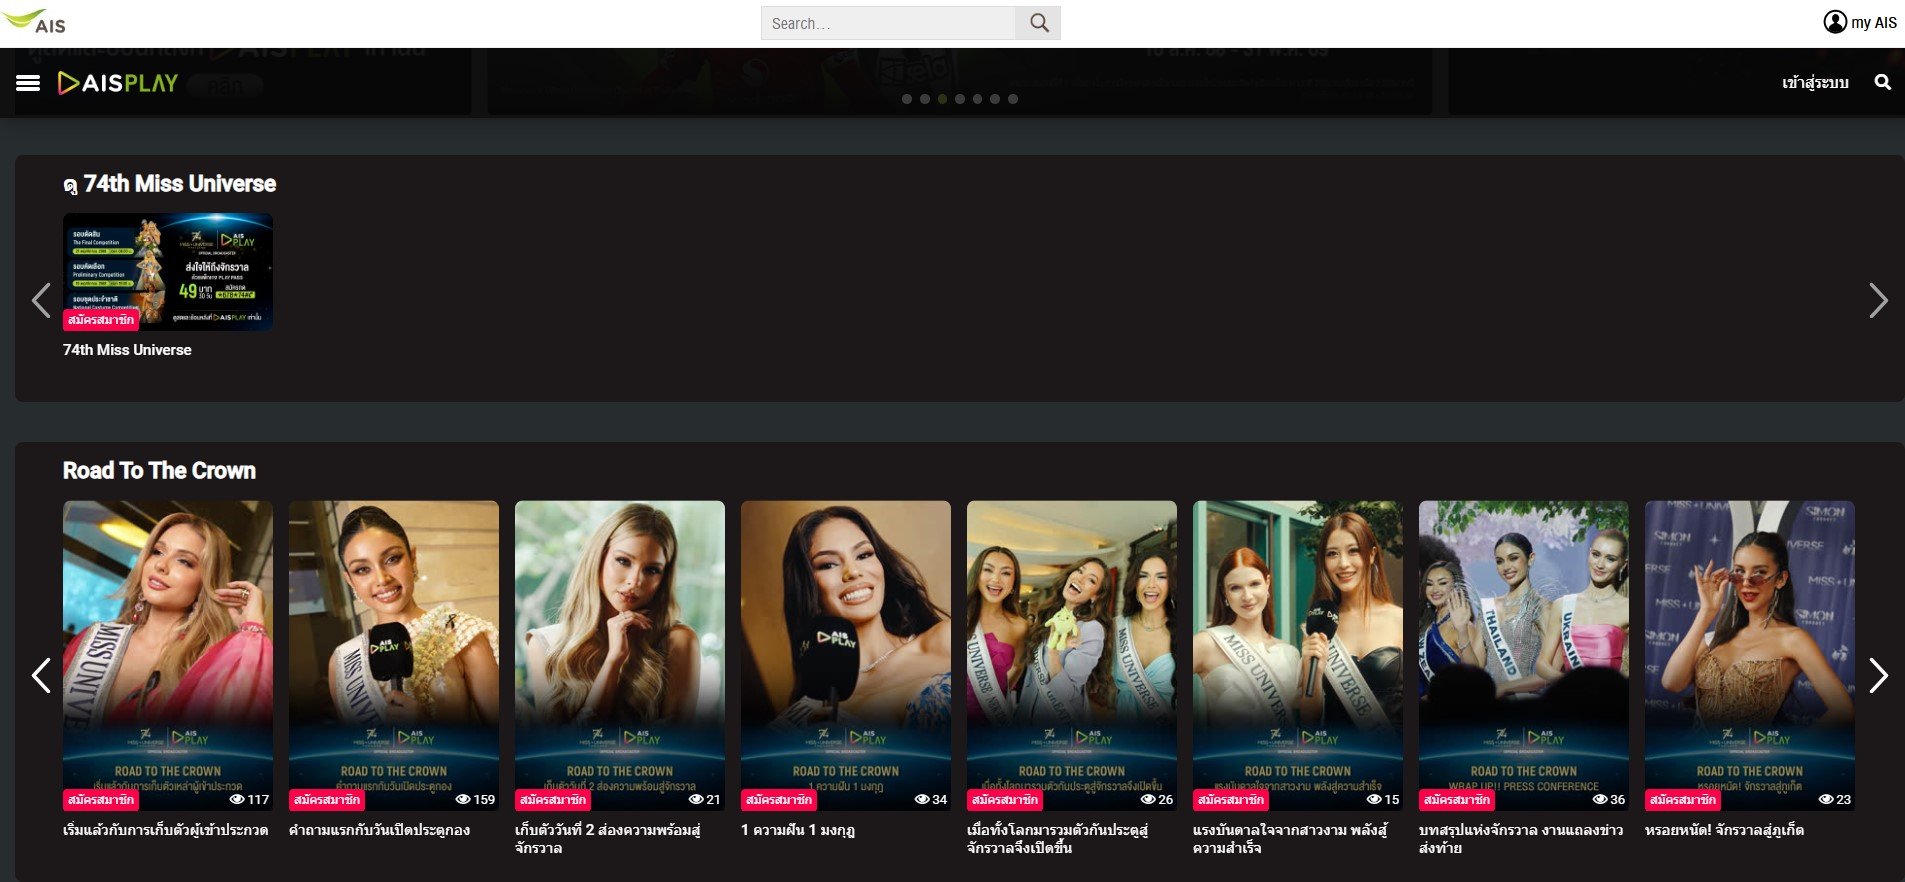Click สมัครสมาชิก badge on 34-views video

(x=779, y=800)
